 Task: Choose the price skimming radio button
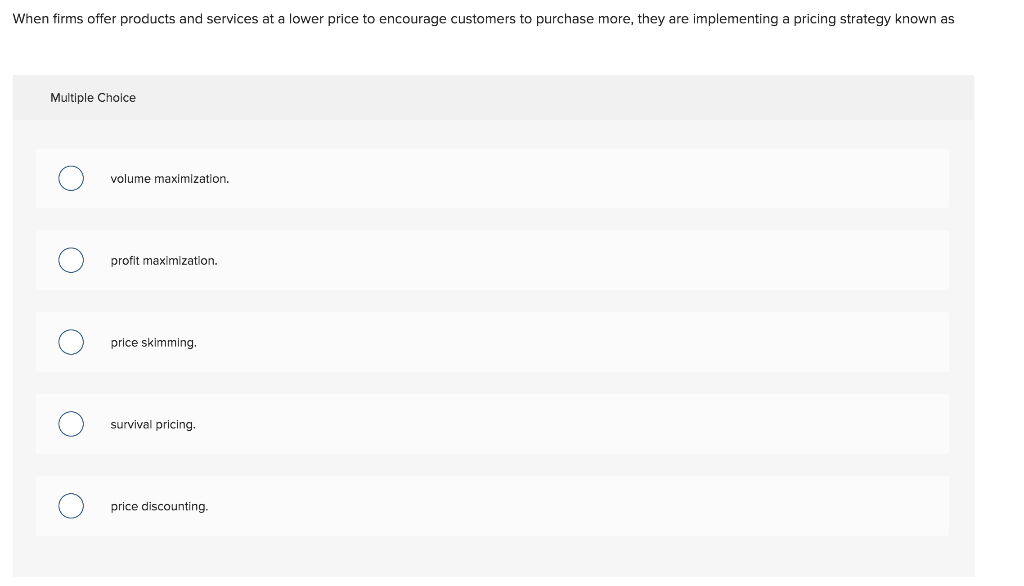click(71, 342)
